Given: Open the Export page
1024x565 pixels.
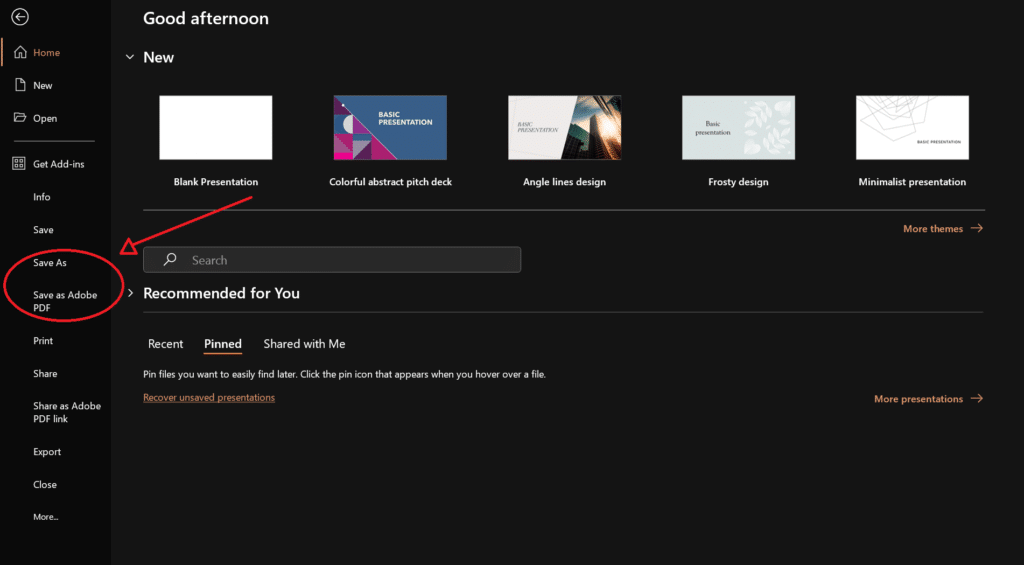Looking at the screenshot, I should (x=47, y=451).
